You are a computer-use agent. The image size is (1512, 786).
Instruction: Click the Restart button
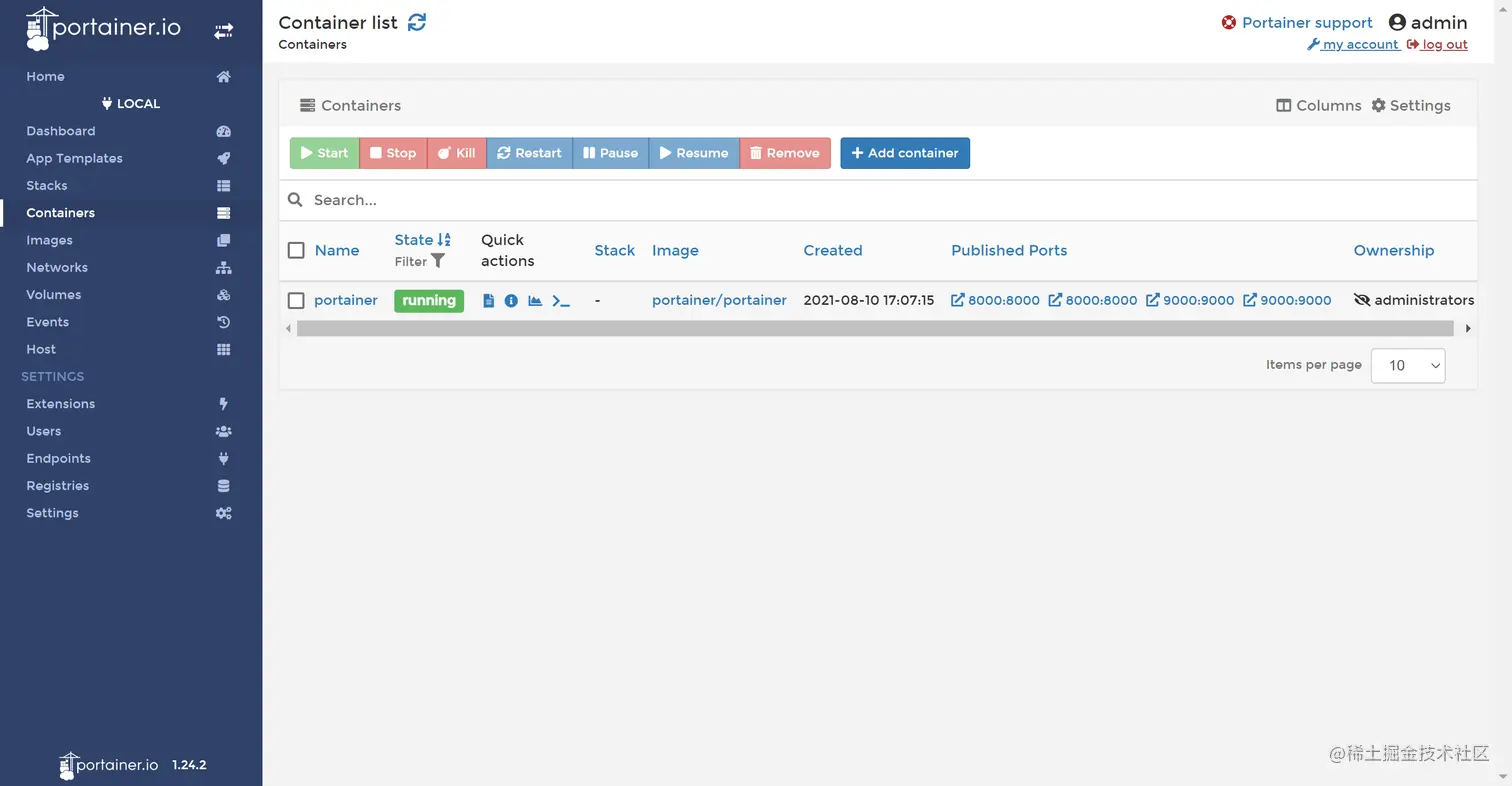coord(529,153)
